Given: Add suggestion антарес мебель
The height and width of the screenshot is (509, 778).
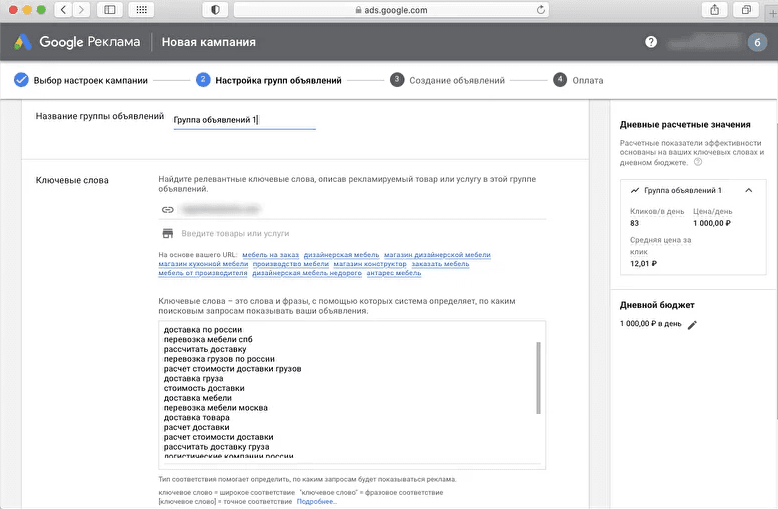Looking at the screenshot, I should 394,273.
